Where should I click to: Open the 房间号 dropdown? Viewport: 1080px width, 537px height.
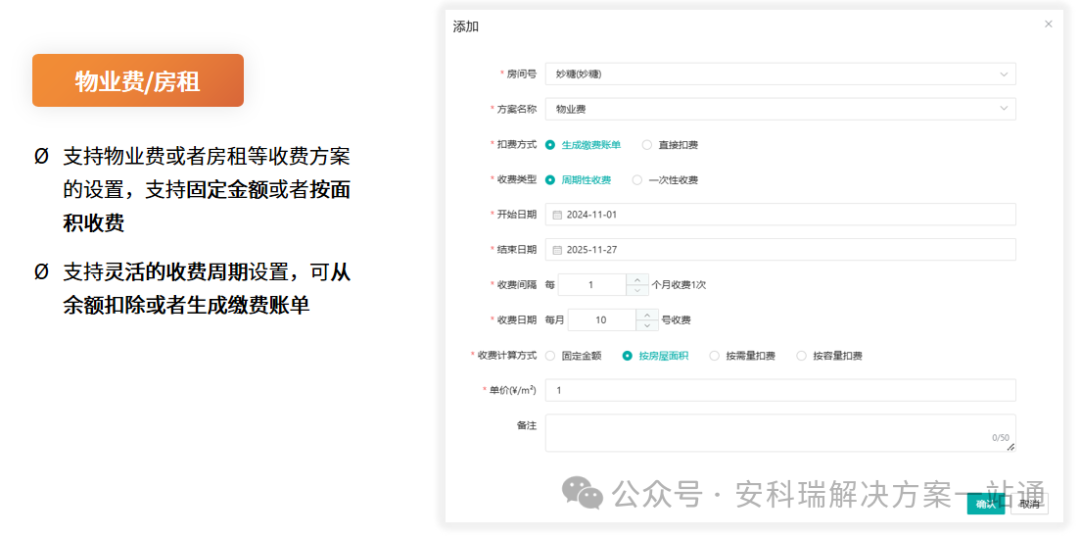tap(780, 74)
